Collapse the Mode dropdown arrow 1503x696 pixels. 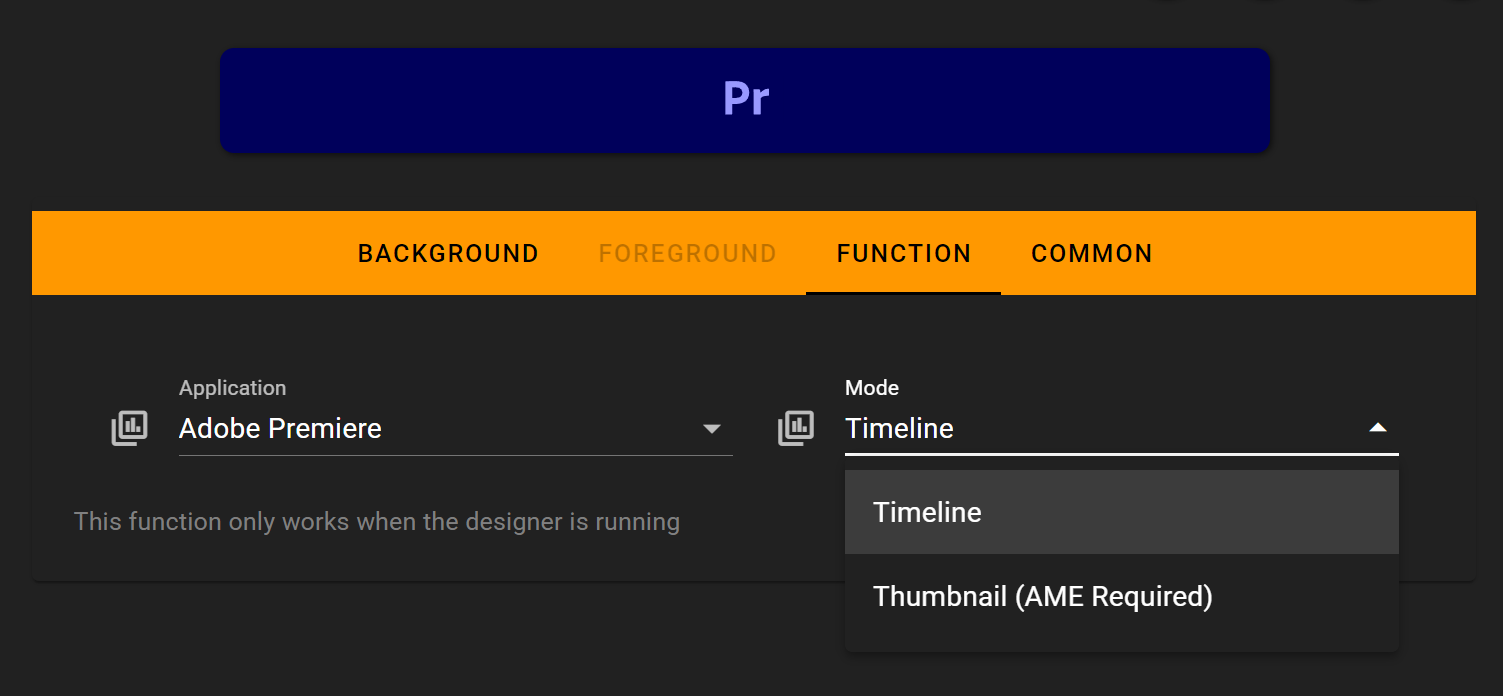click(x=1378, y=428)
